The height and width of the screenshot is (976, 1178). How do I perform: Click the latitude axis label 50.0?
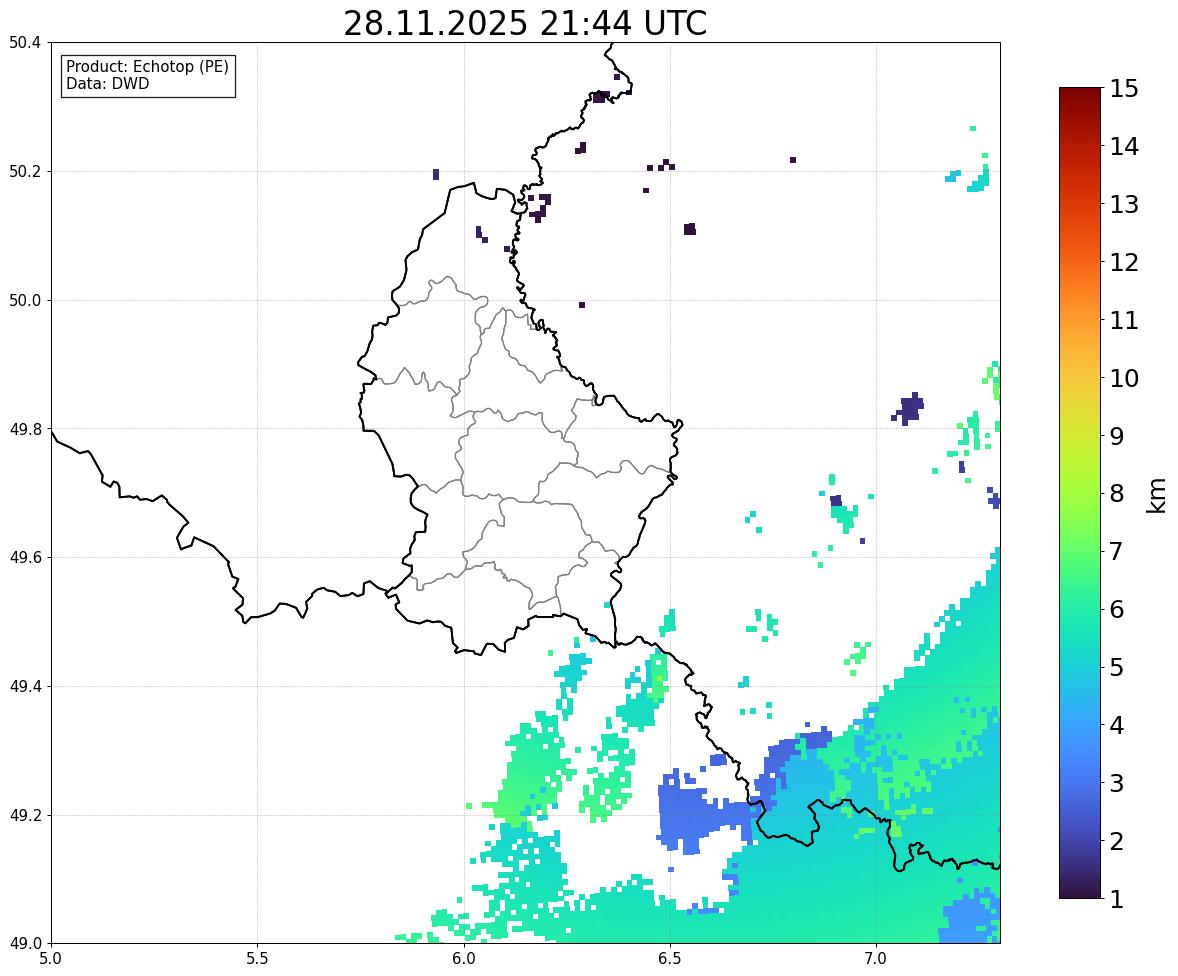[x=25, y=301]
